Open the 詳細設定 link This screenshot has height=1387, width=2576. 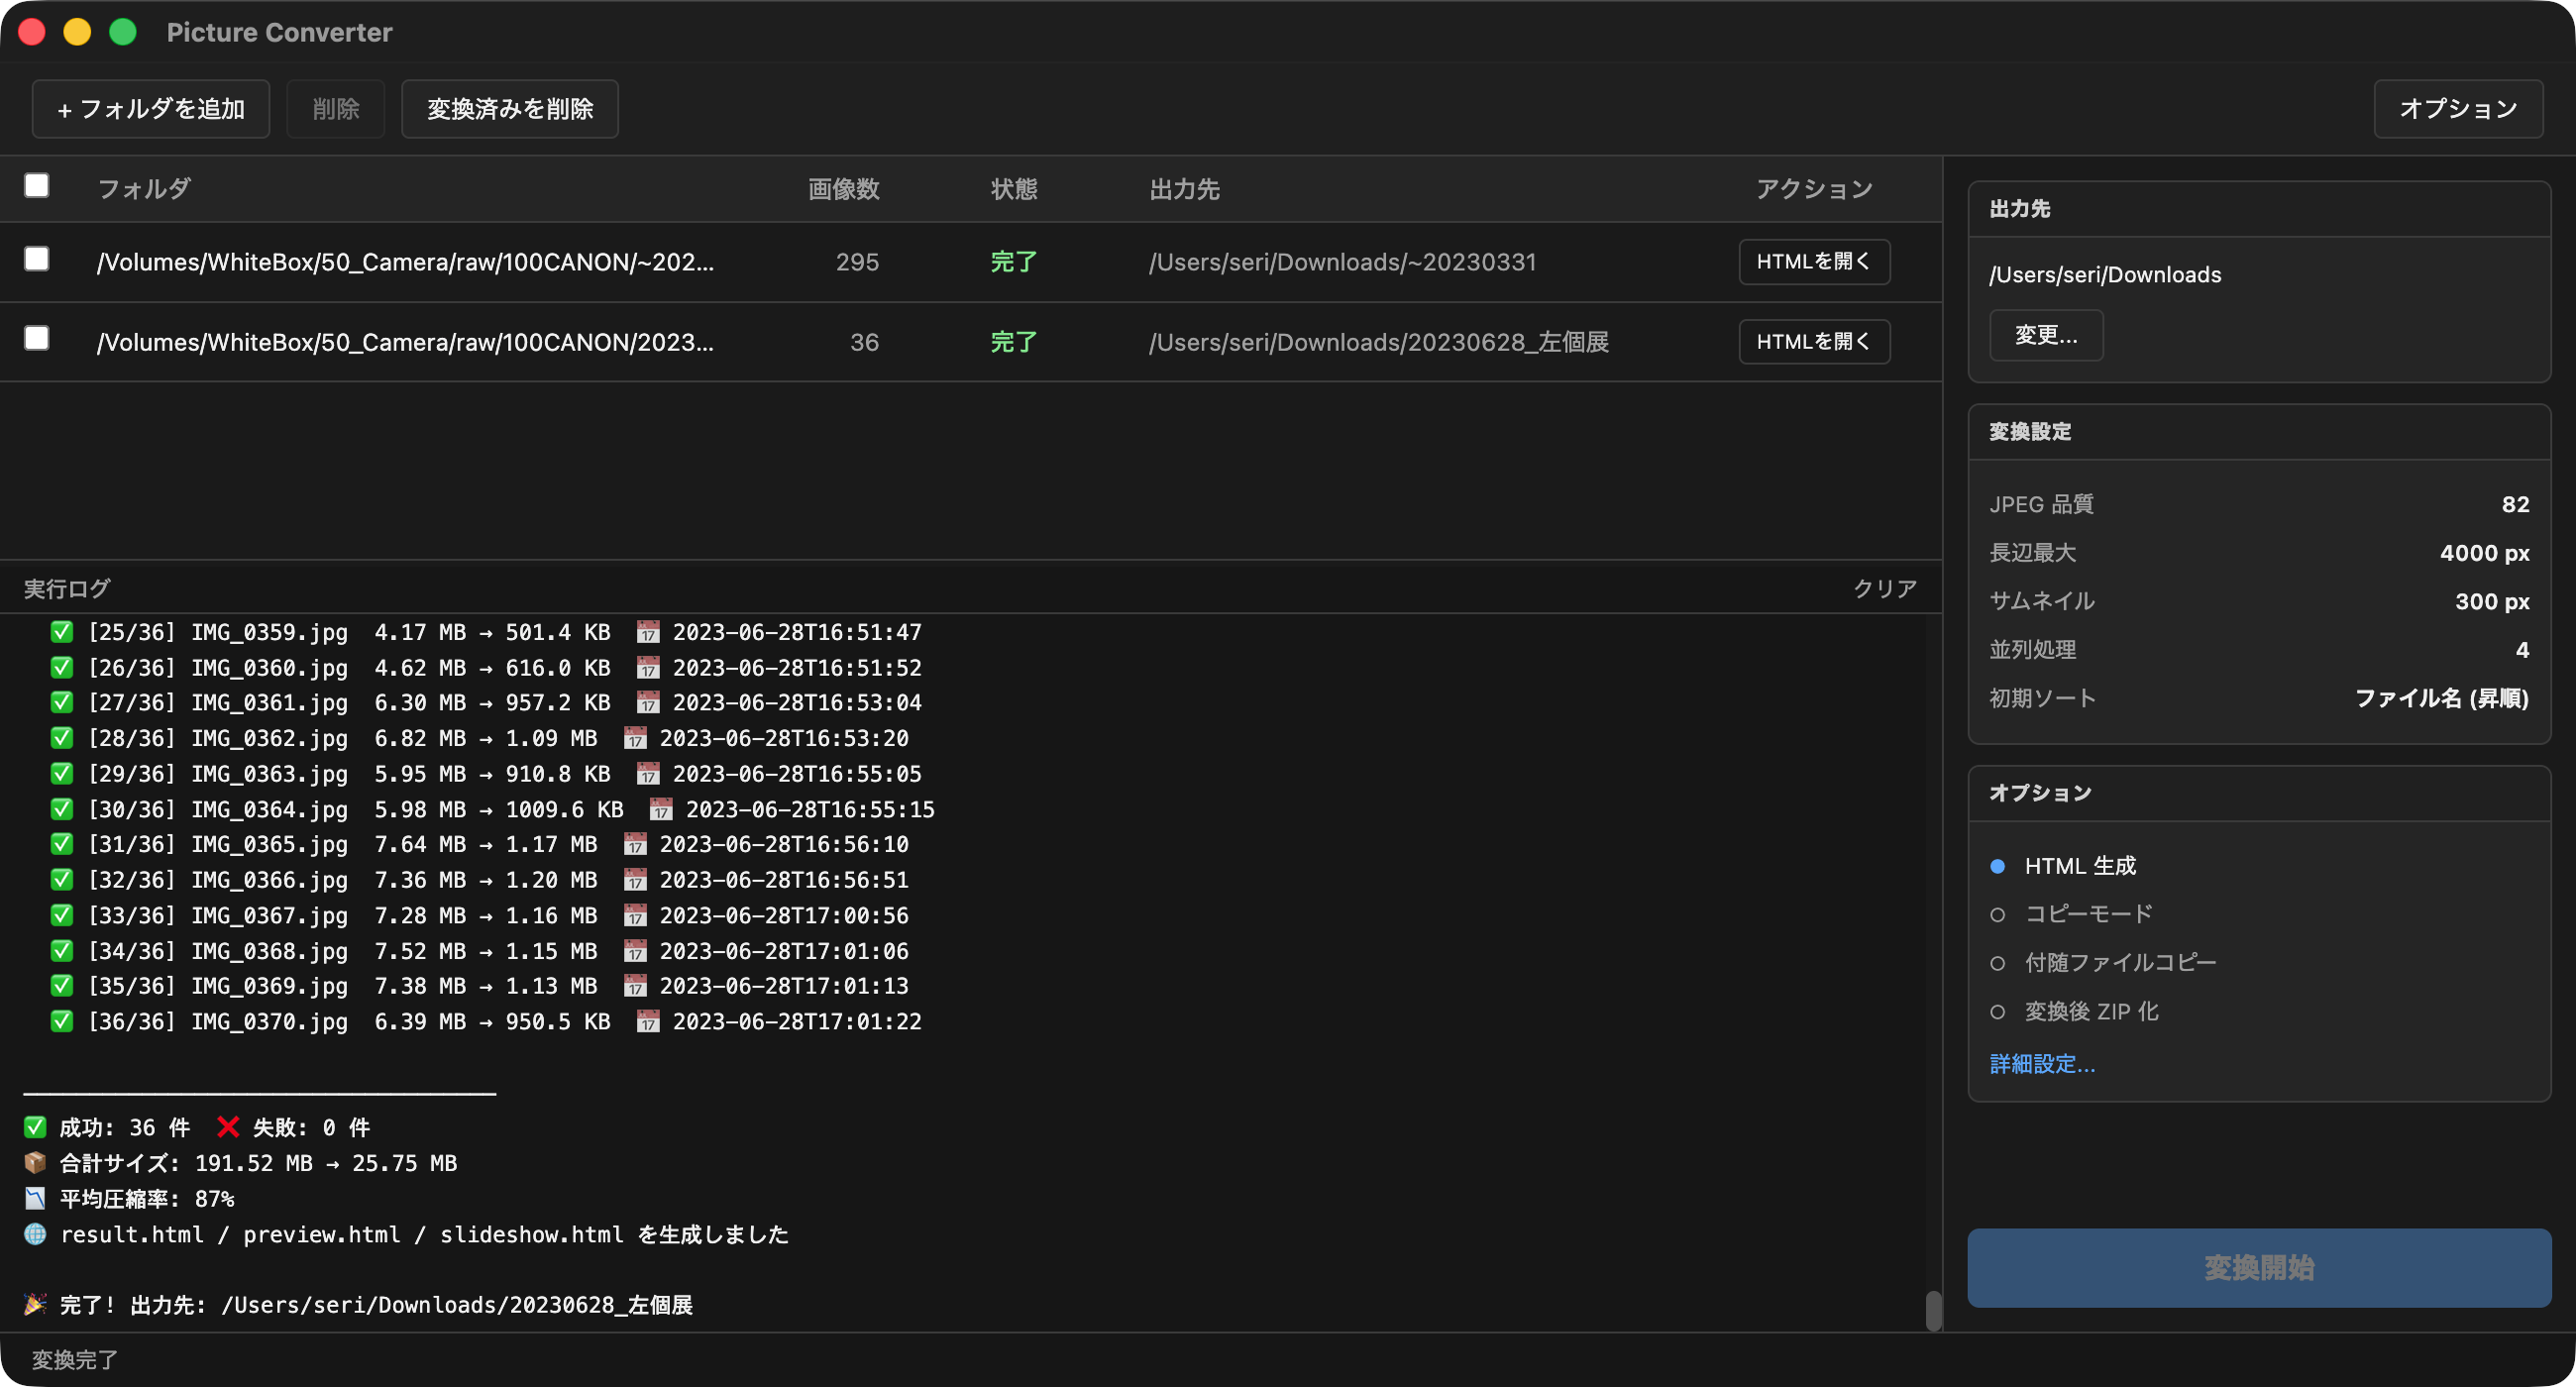2042,1063
